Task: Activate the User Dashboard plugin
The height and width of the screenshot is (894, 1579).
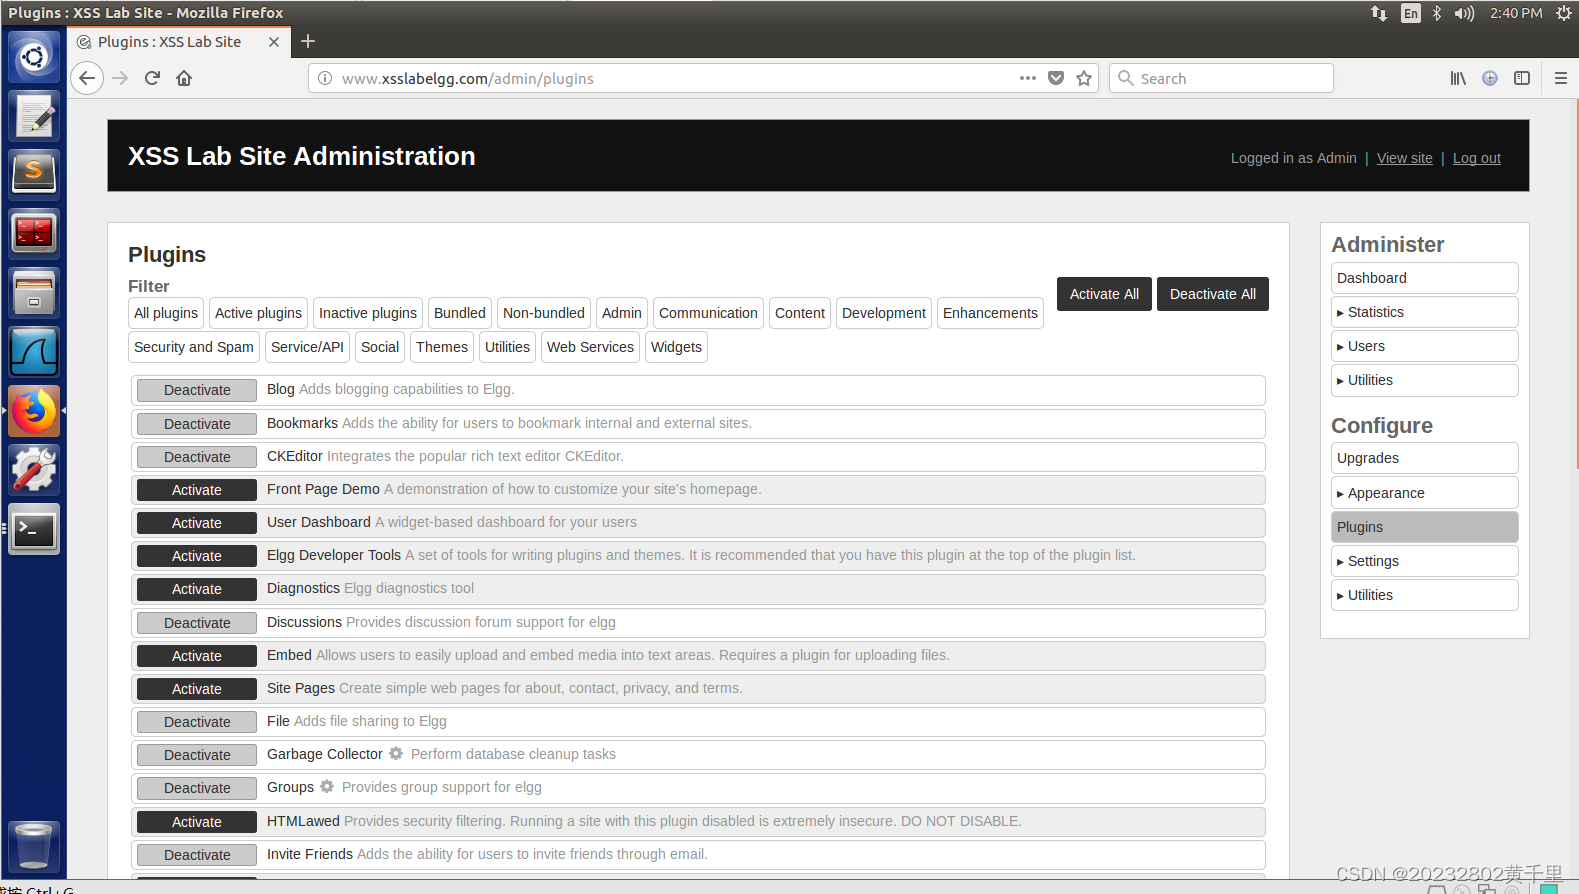Action: coord(197,523)
